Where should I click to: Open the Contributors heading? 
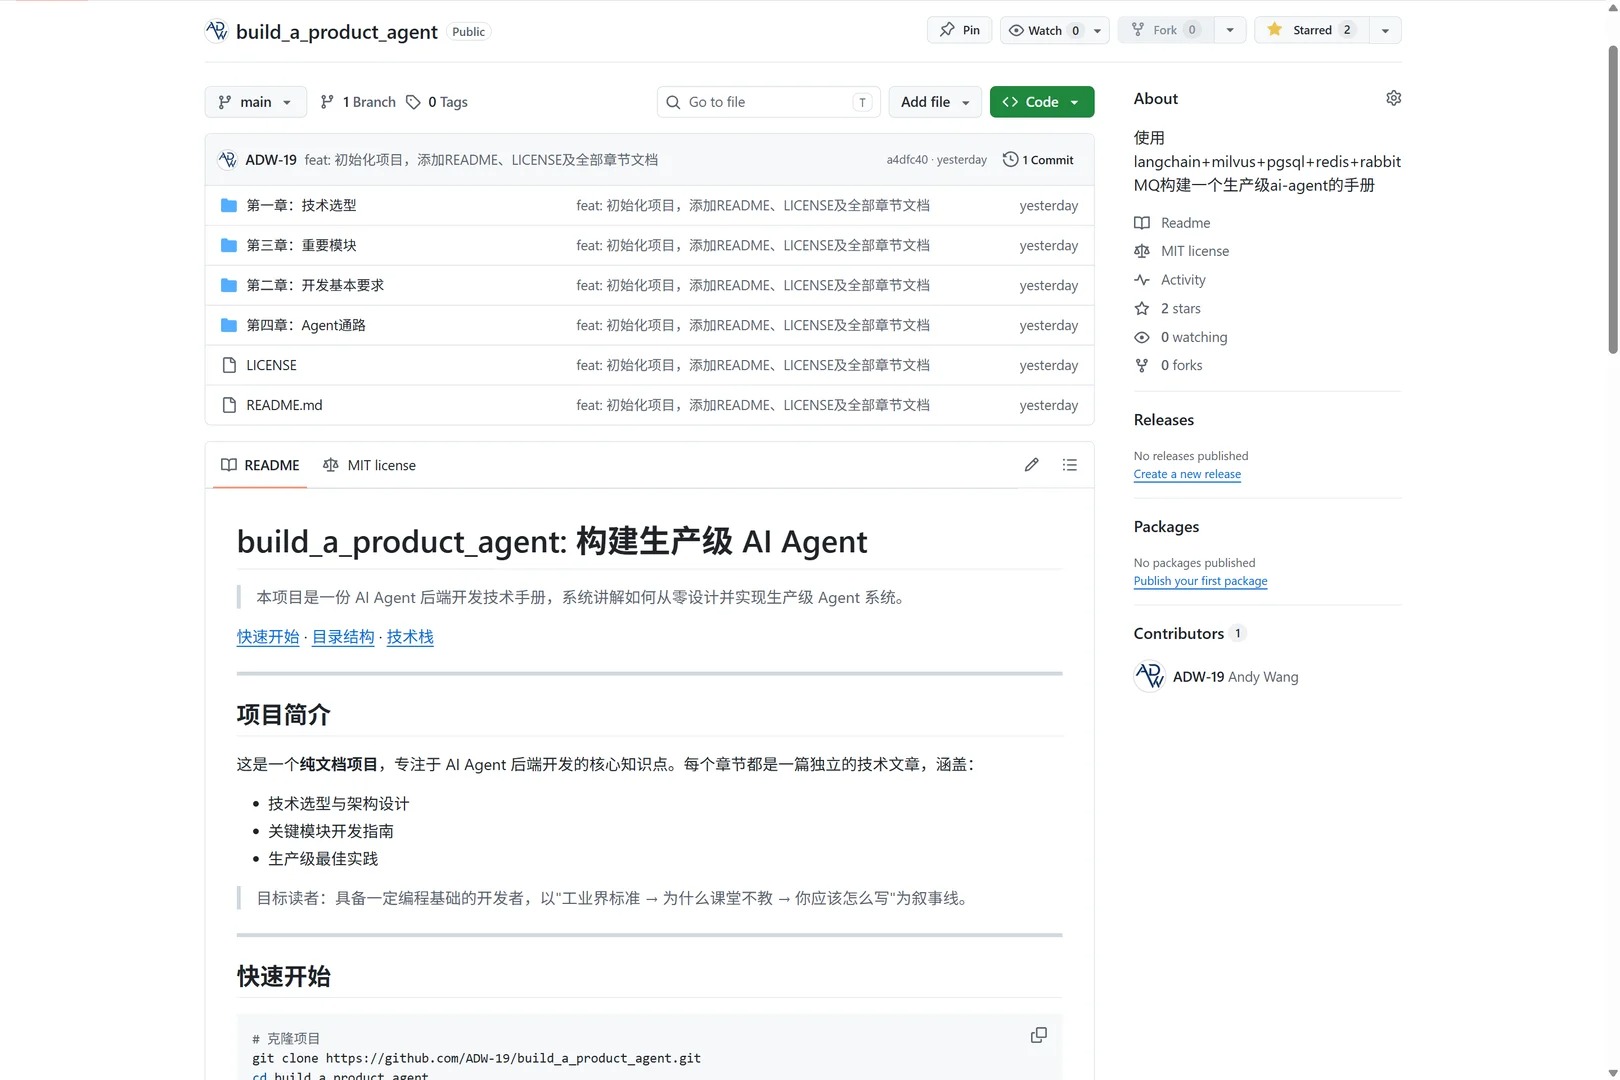point(1179,634)
